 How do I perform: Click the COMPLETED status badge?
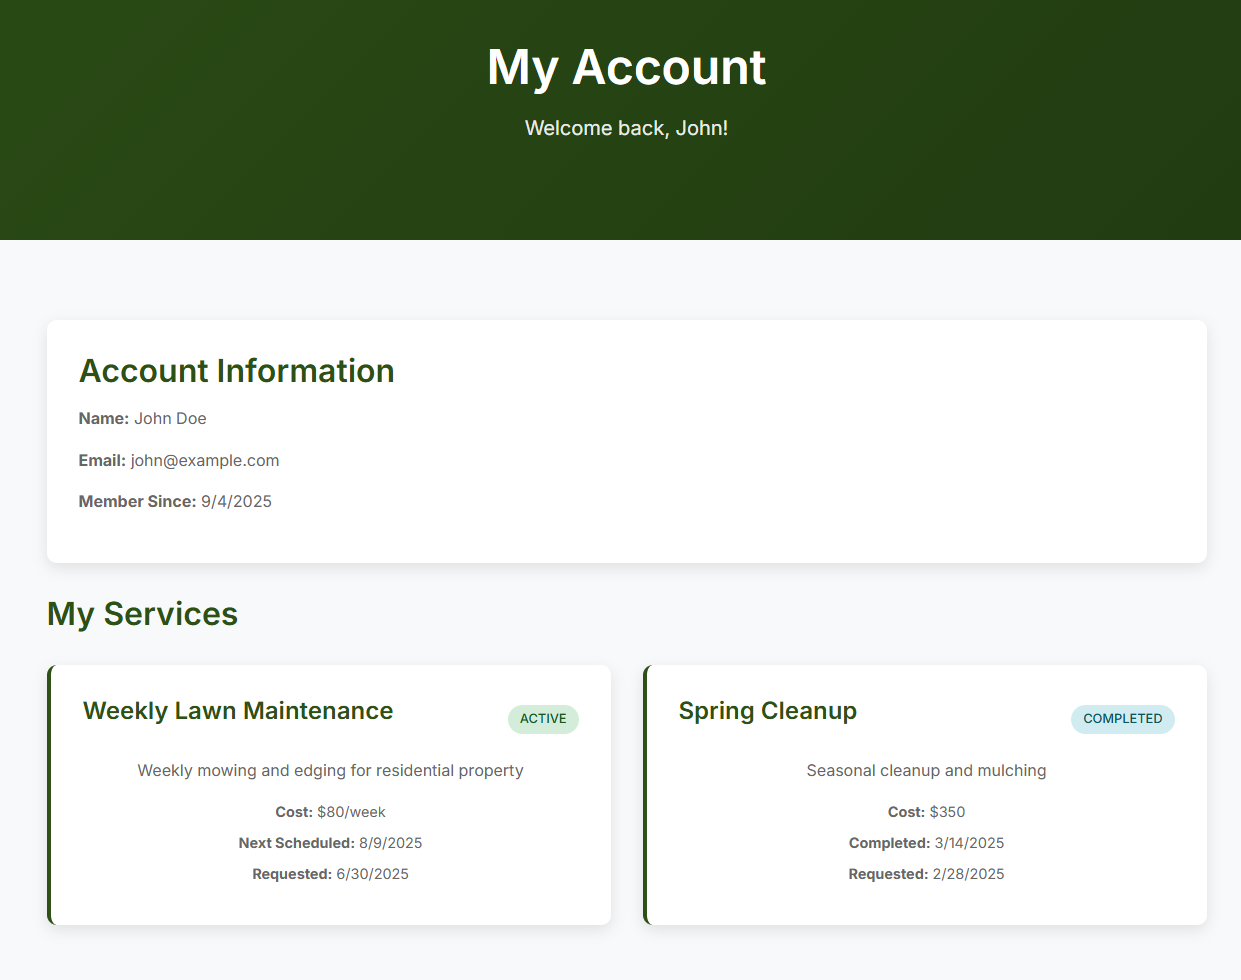(x=1122, y=719)
